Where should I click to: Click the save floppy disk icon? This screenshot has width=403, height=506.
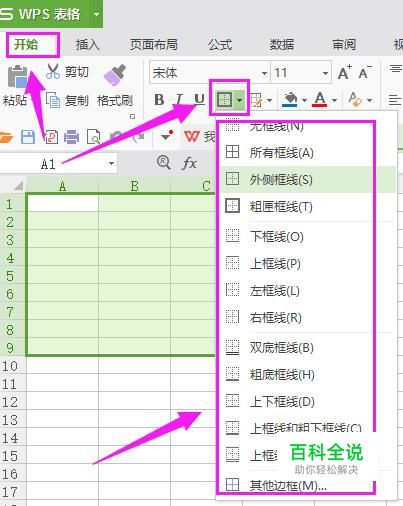click(28, 137)
